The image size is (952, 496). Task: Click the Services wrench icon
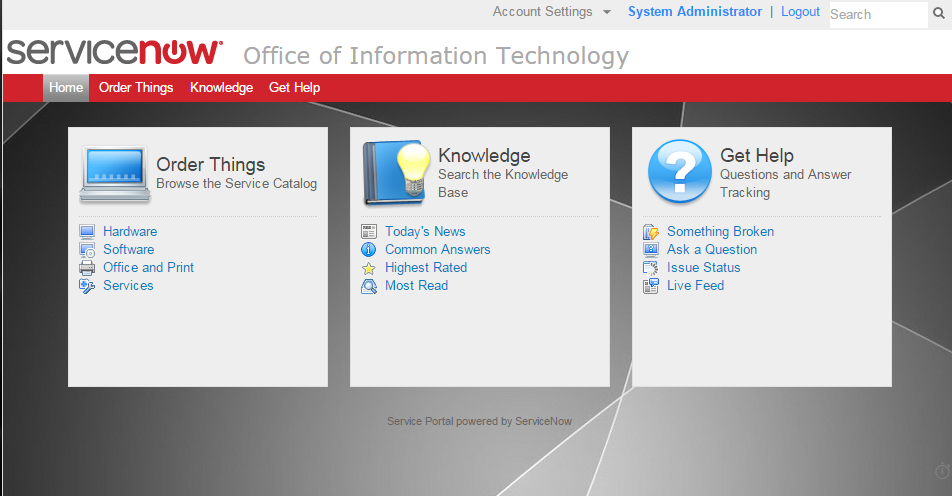tap(87, 286)
